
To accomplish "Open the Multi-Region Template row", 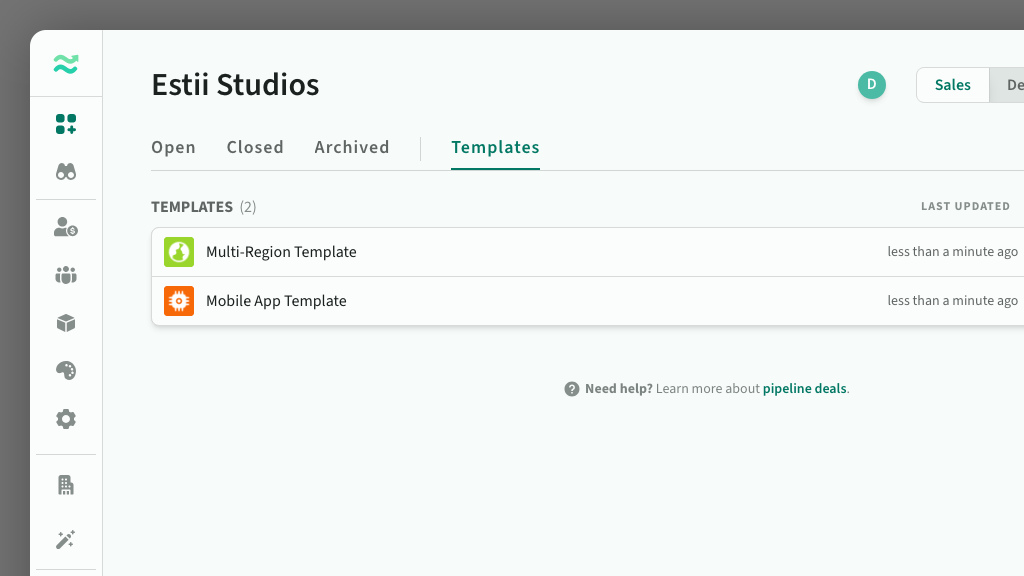I will 281,252.
